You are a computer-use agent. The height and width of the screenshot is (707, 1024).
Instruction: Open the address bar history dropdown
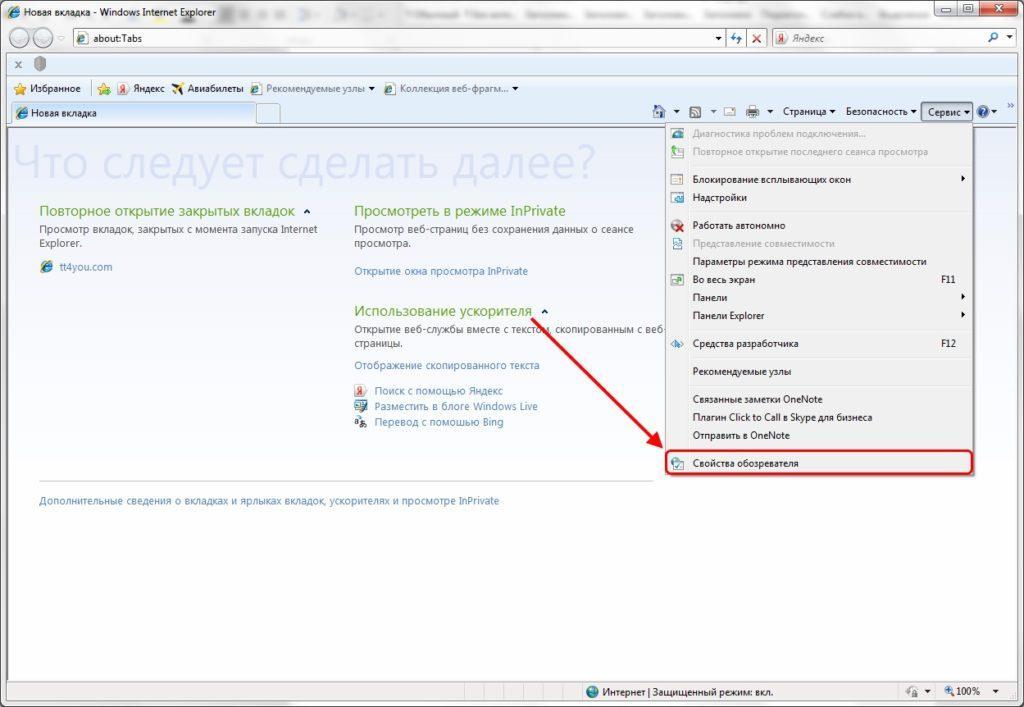click(718, 39)
